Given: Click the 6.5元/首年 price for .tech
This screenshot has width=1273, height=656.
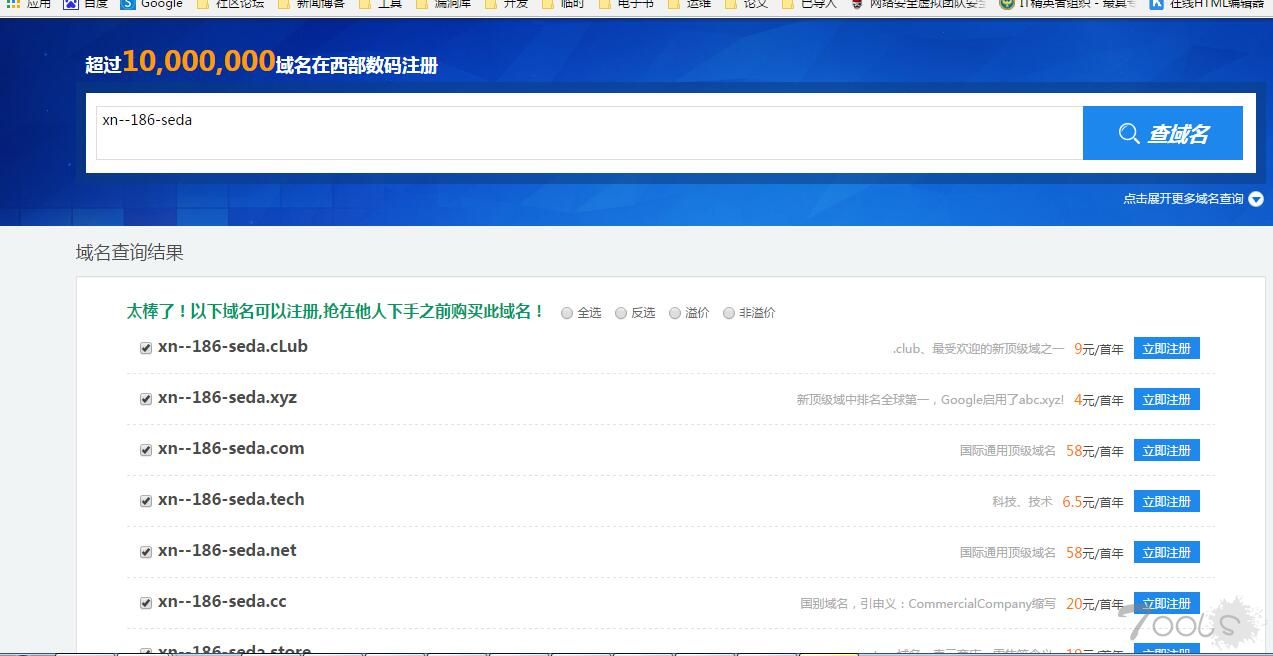Looking at the screenshot, I should (x=1093, y=502).
